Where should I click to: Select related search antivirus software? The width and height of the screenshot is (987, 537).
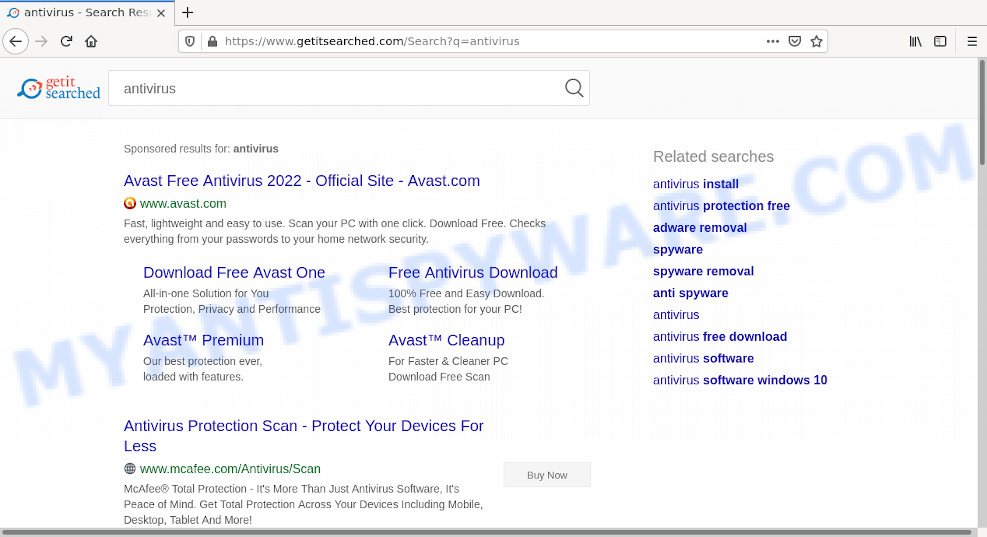point(703,358)
